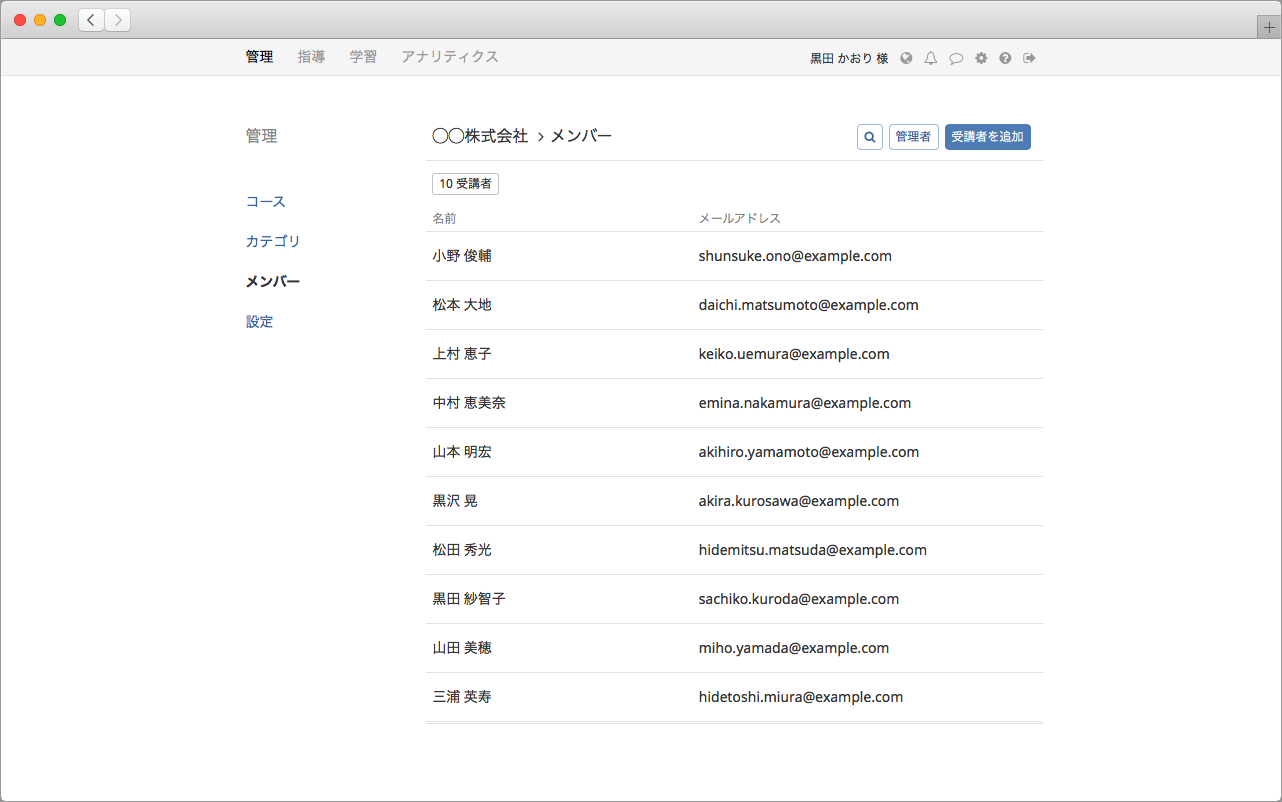Select the 学習 tab
Image resolution: width=1282 pixels, height=802 pixels.
tap(363, 57)
